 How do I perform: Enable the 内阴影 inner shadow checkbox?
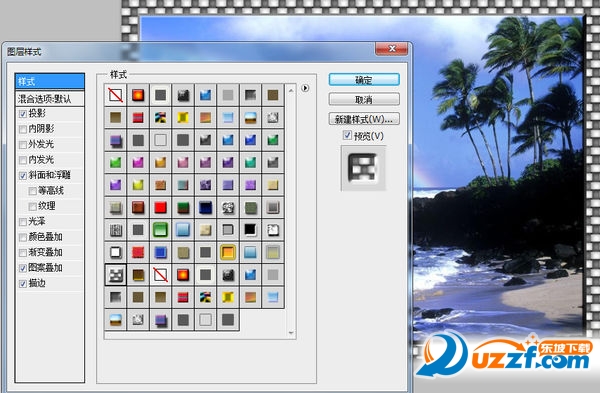(x=23, y=129)
